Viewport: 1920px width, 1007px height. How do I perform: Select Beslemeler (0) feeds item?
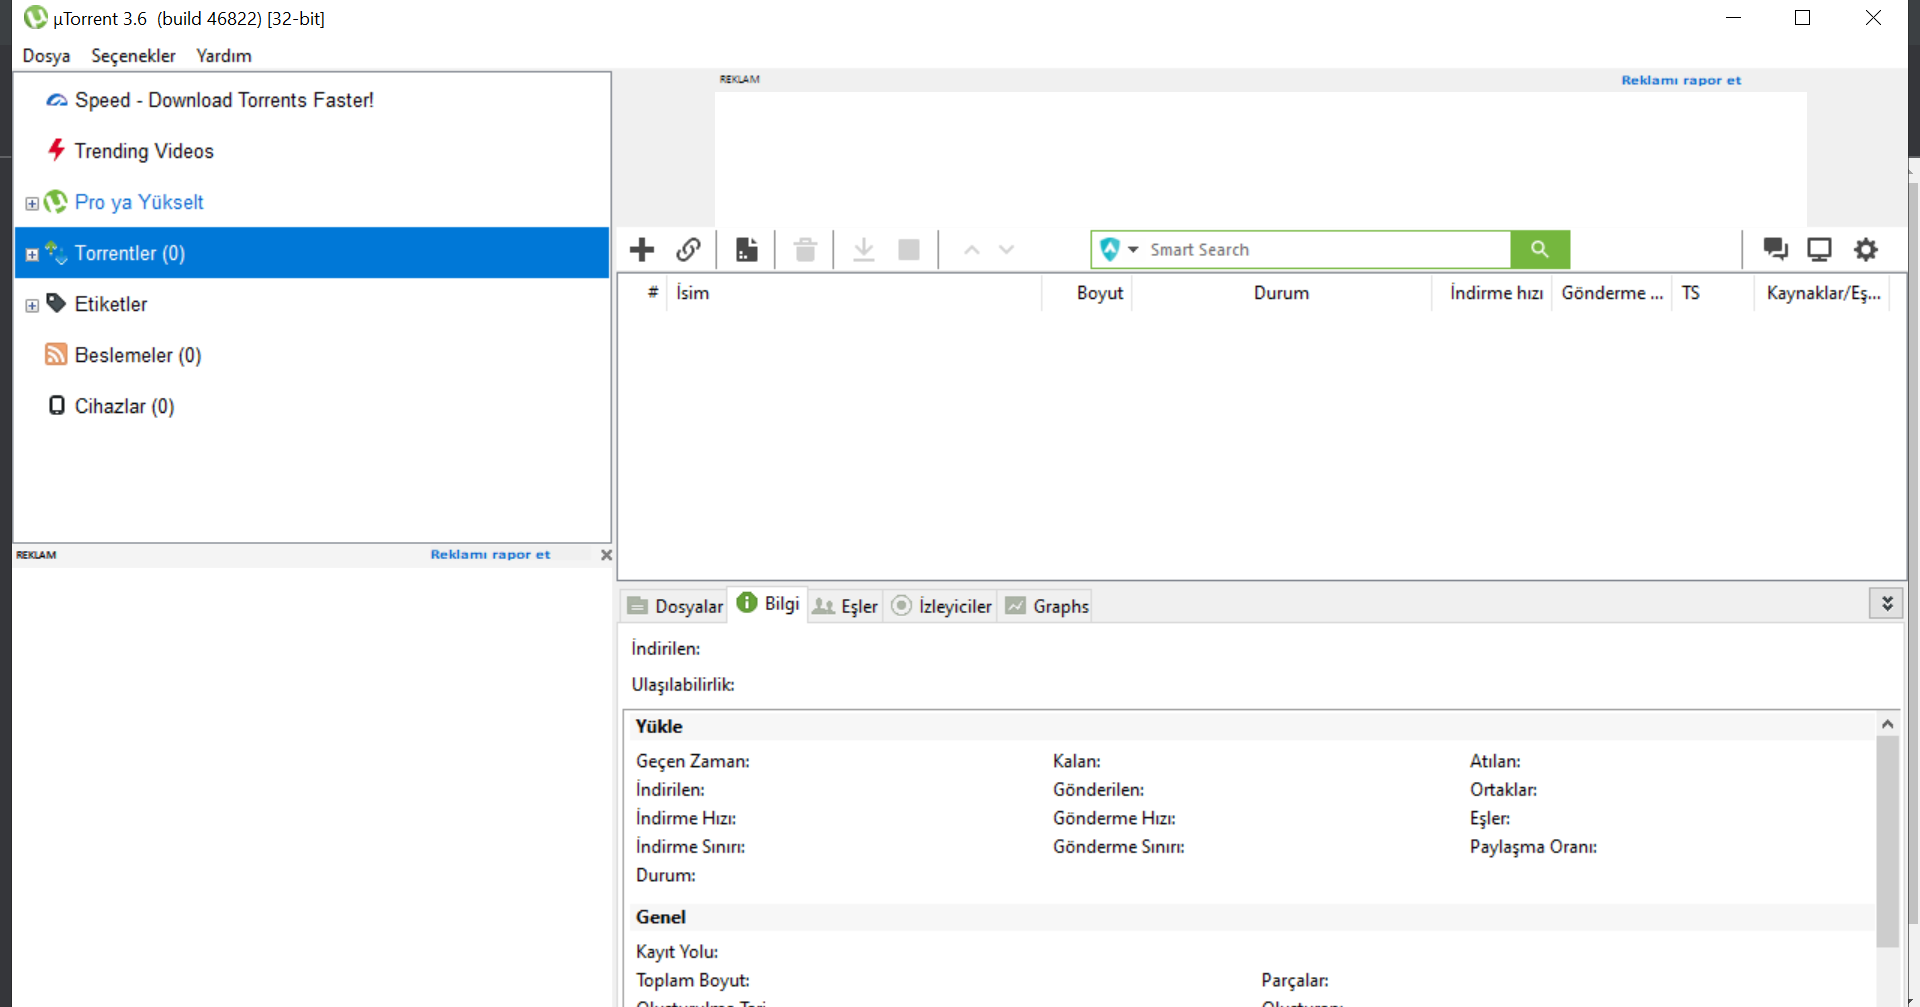pos(138,355)
